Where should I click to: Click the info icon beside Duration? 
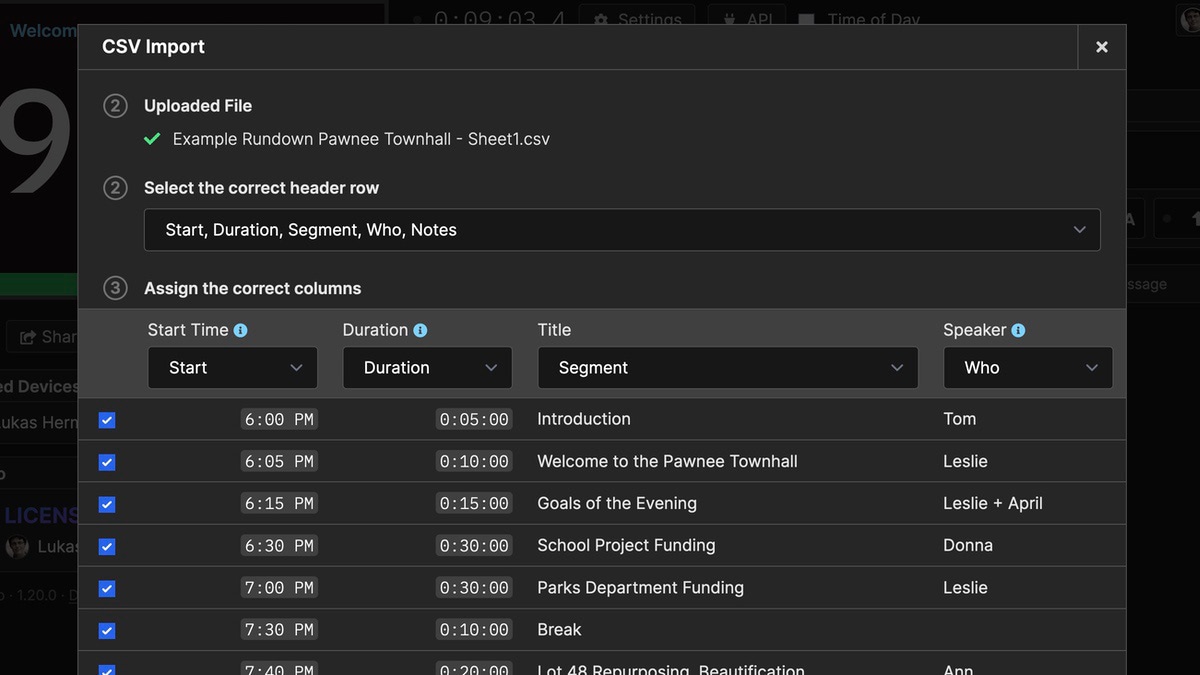point(419,329)
